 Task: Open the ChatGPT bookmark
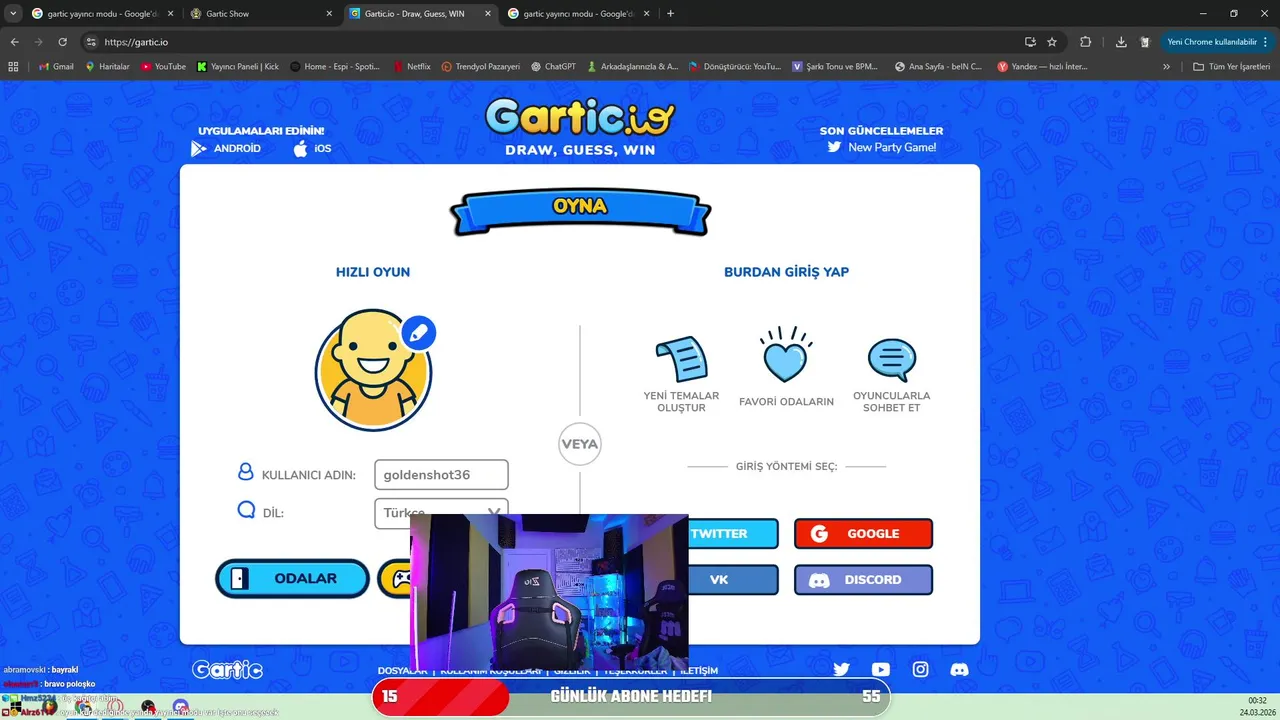(x=553, y=67)
